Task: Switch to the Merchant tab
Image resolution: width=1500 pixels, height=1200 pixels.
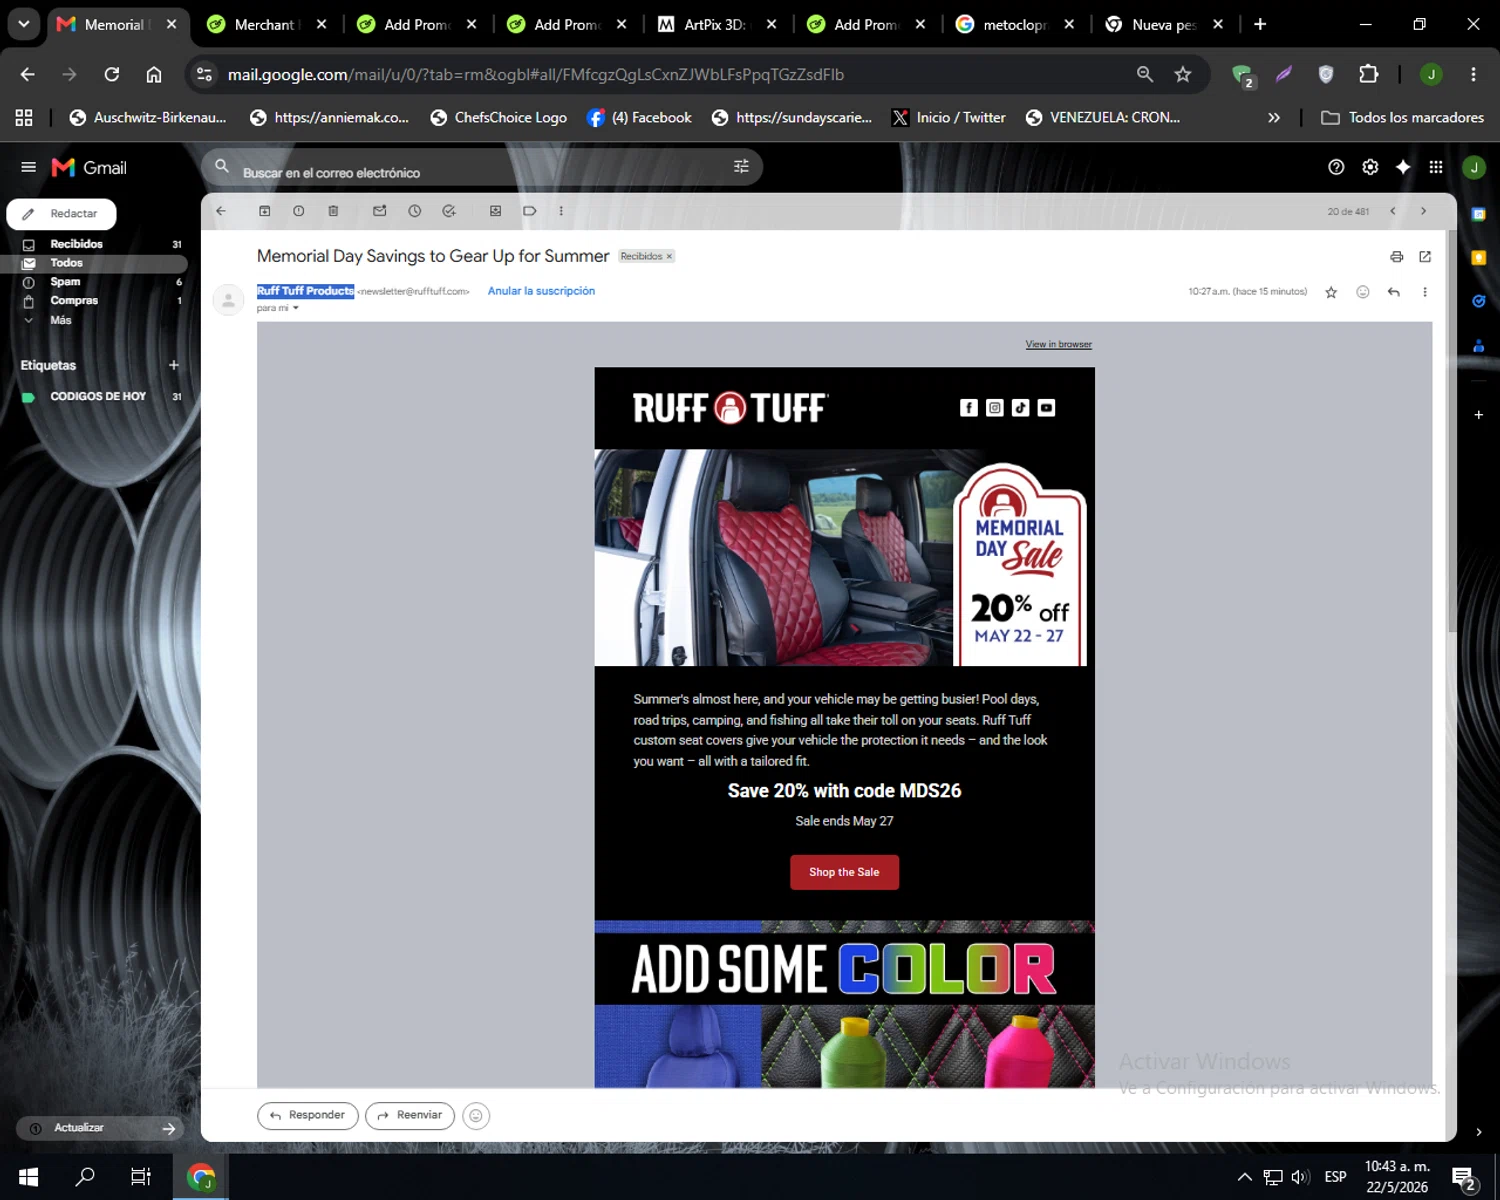Action: tap(265, 24)
